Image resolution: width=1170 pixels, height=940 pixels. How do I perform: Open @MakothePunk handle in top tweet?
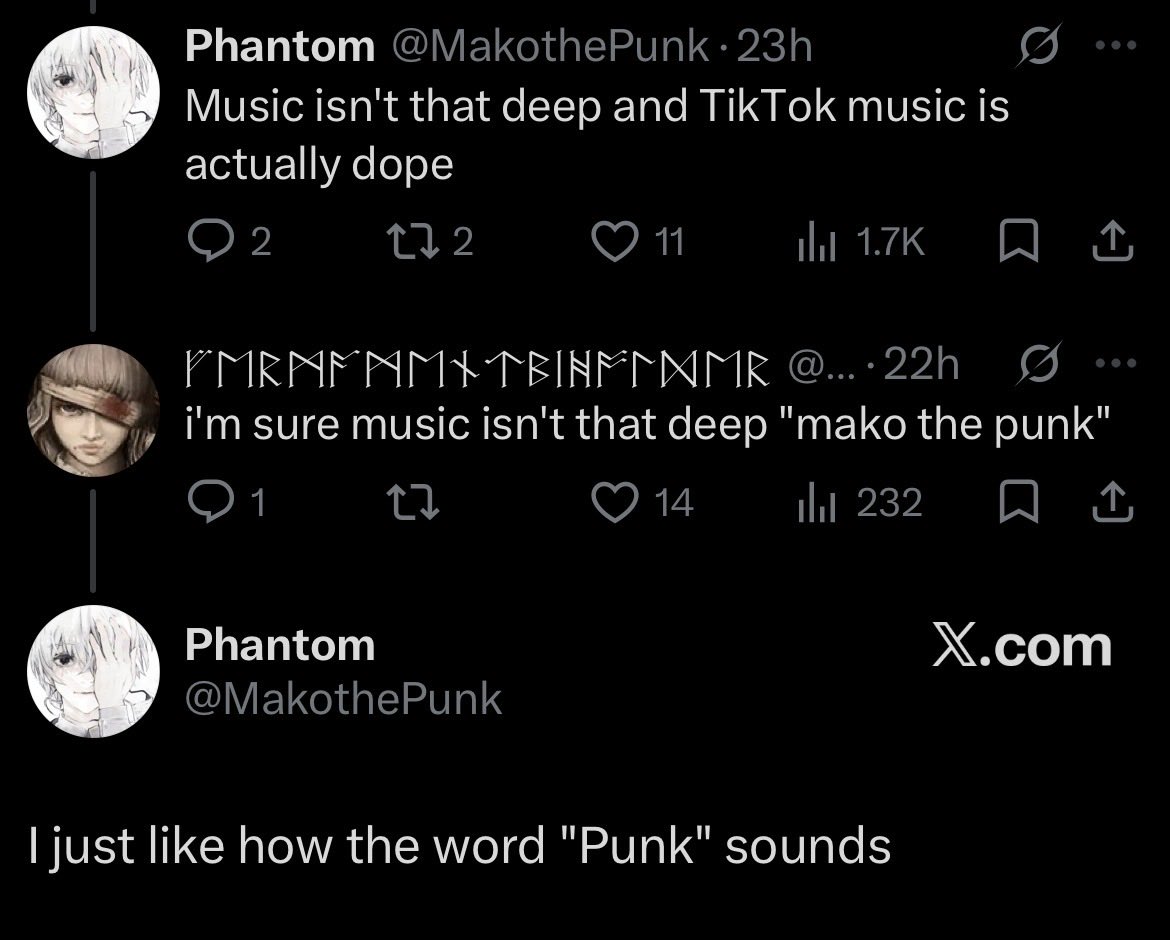(549, 46)
